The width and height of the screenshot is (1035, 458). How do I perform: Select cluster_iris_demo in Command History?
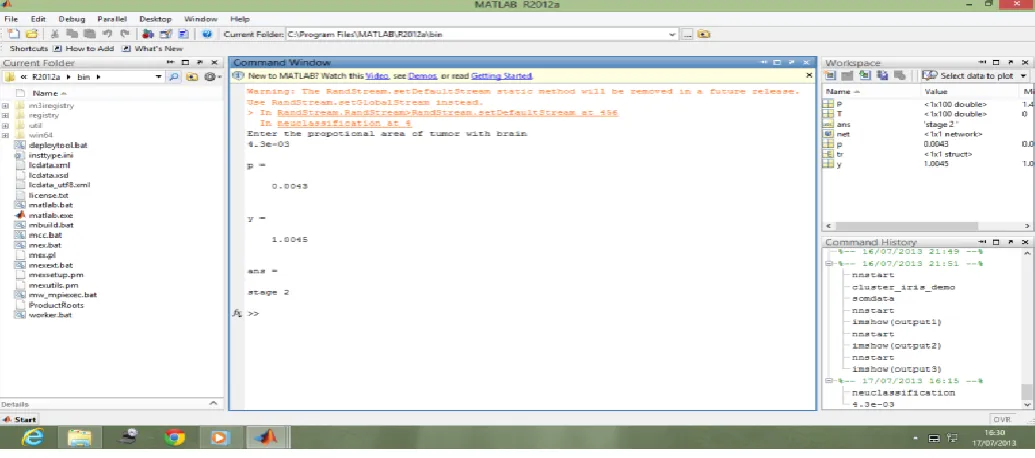coord(903,287)
